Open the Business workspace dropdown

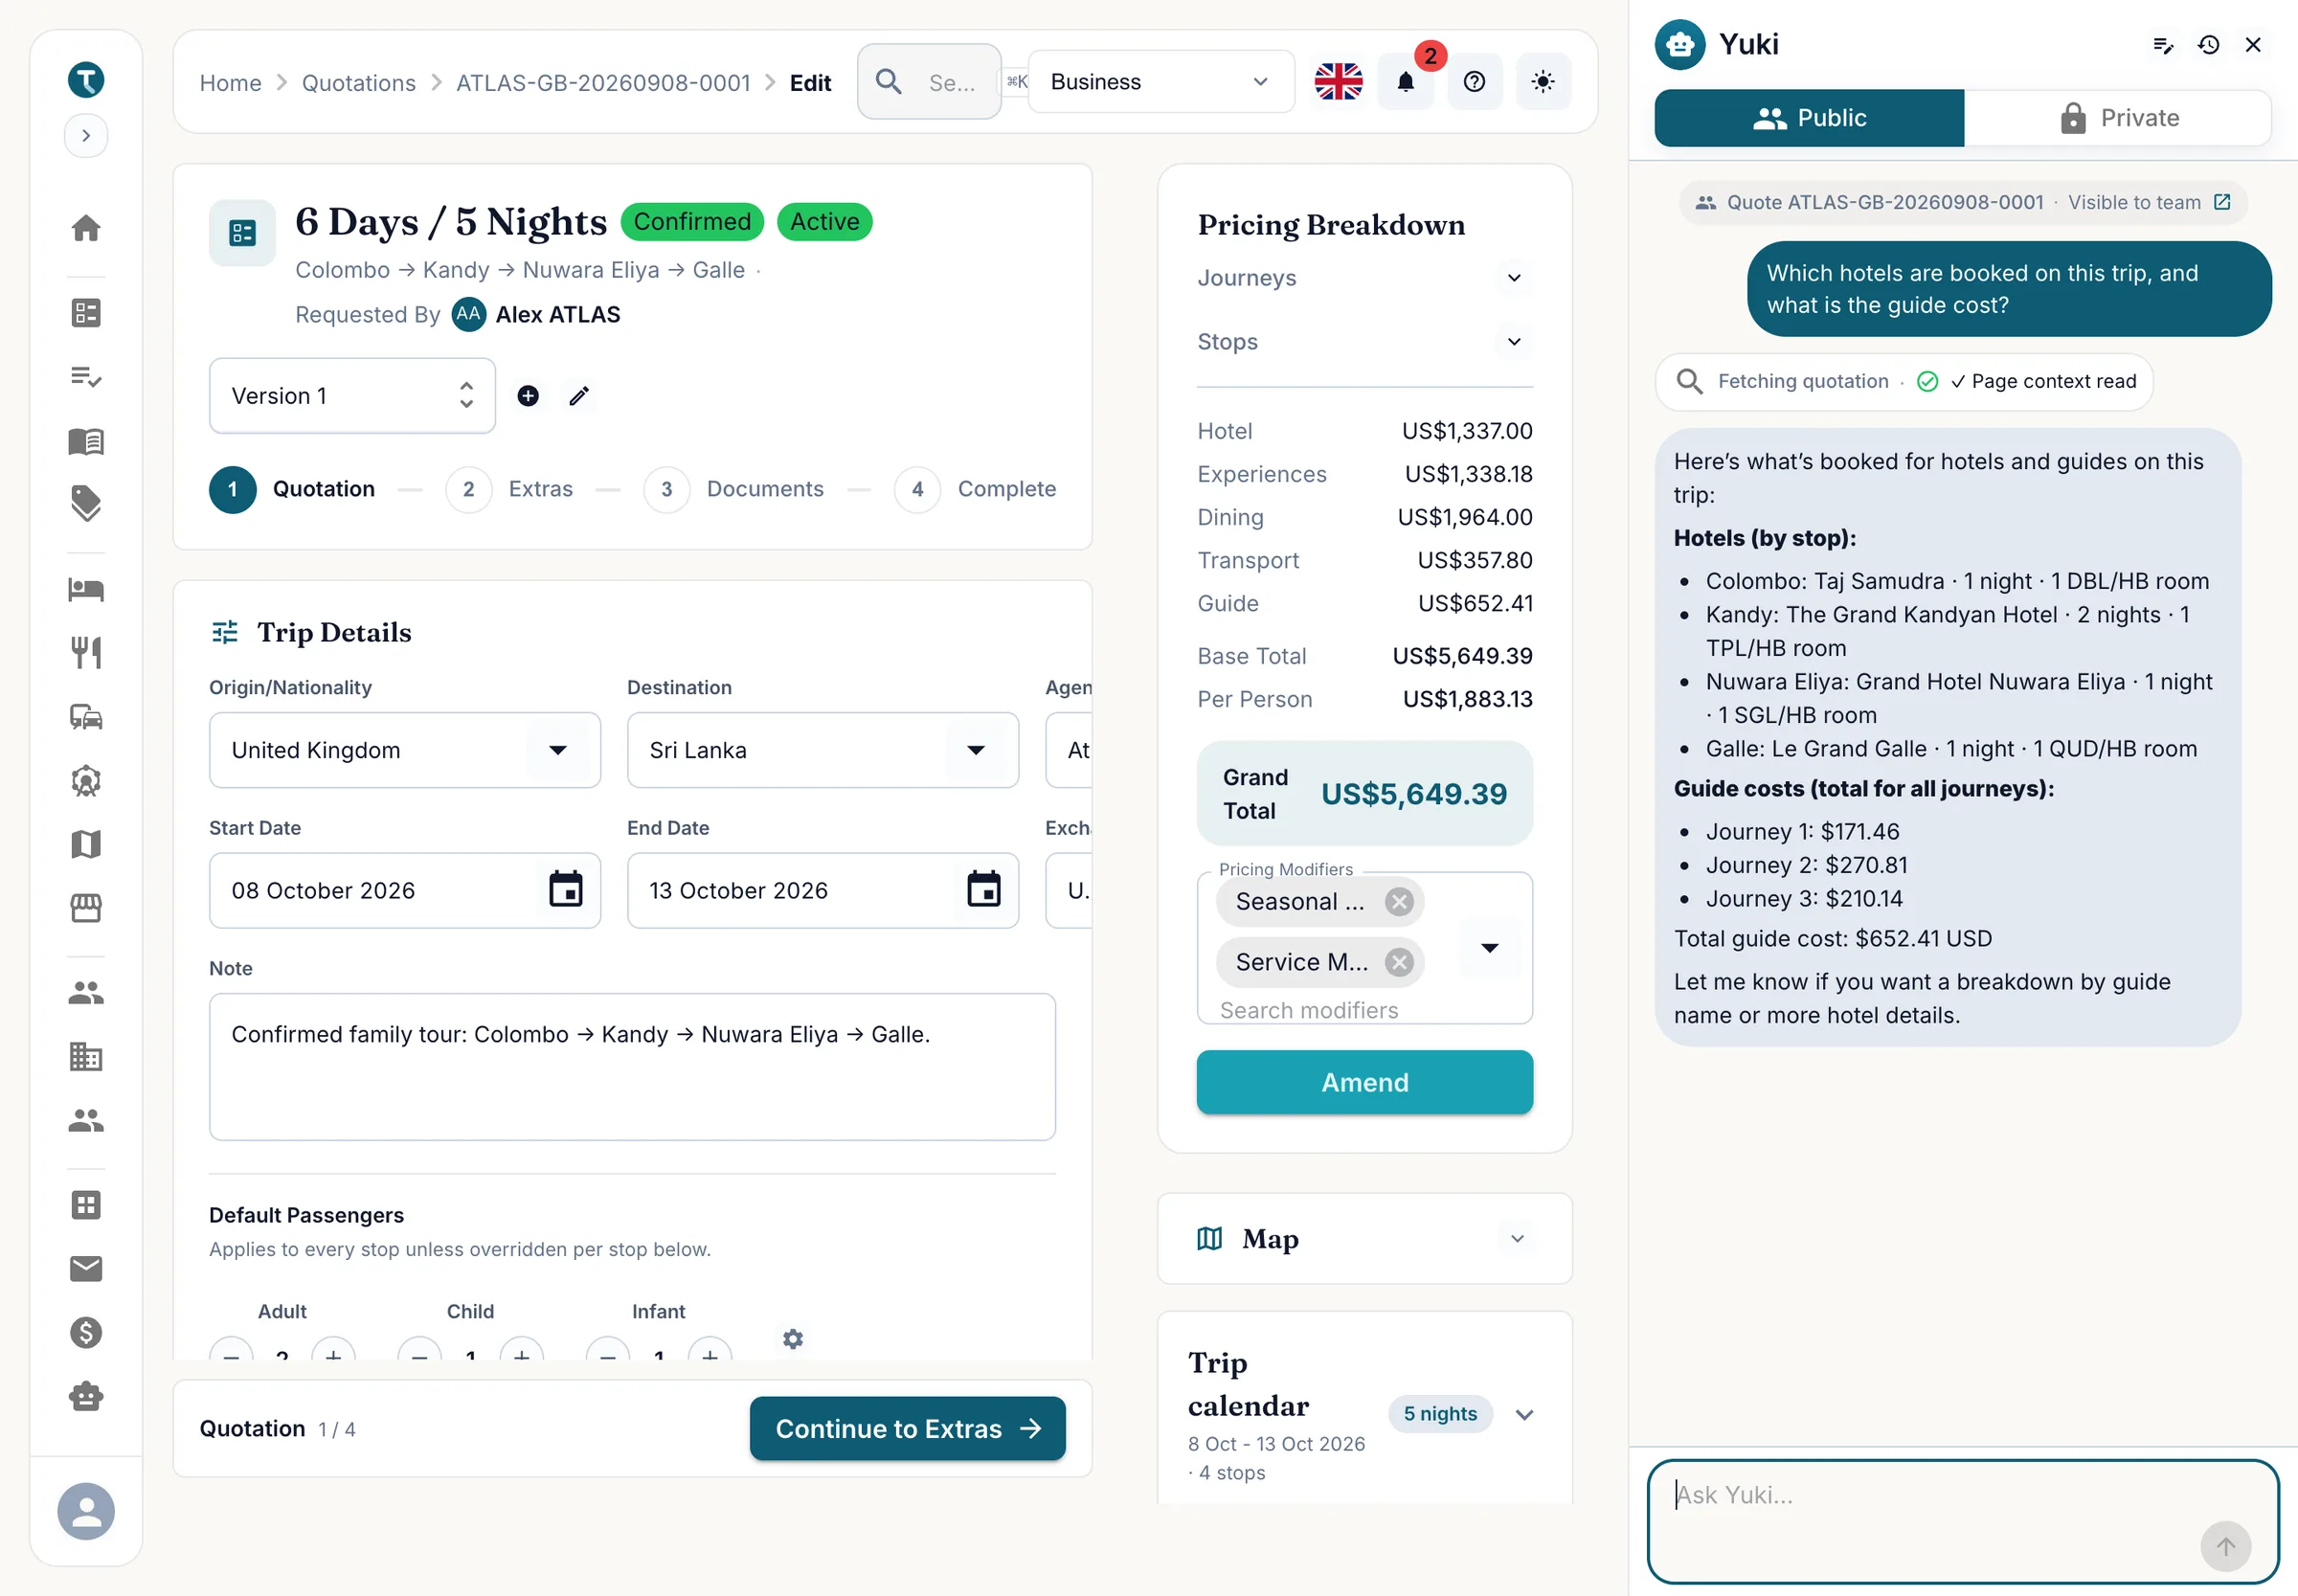(1160, 82)
